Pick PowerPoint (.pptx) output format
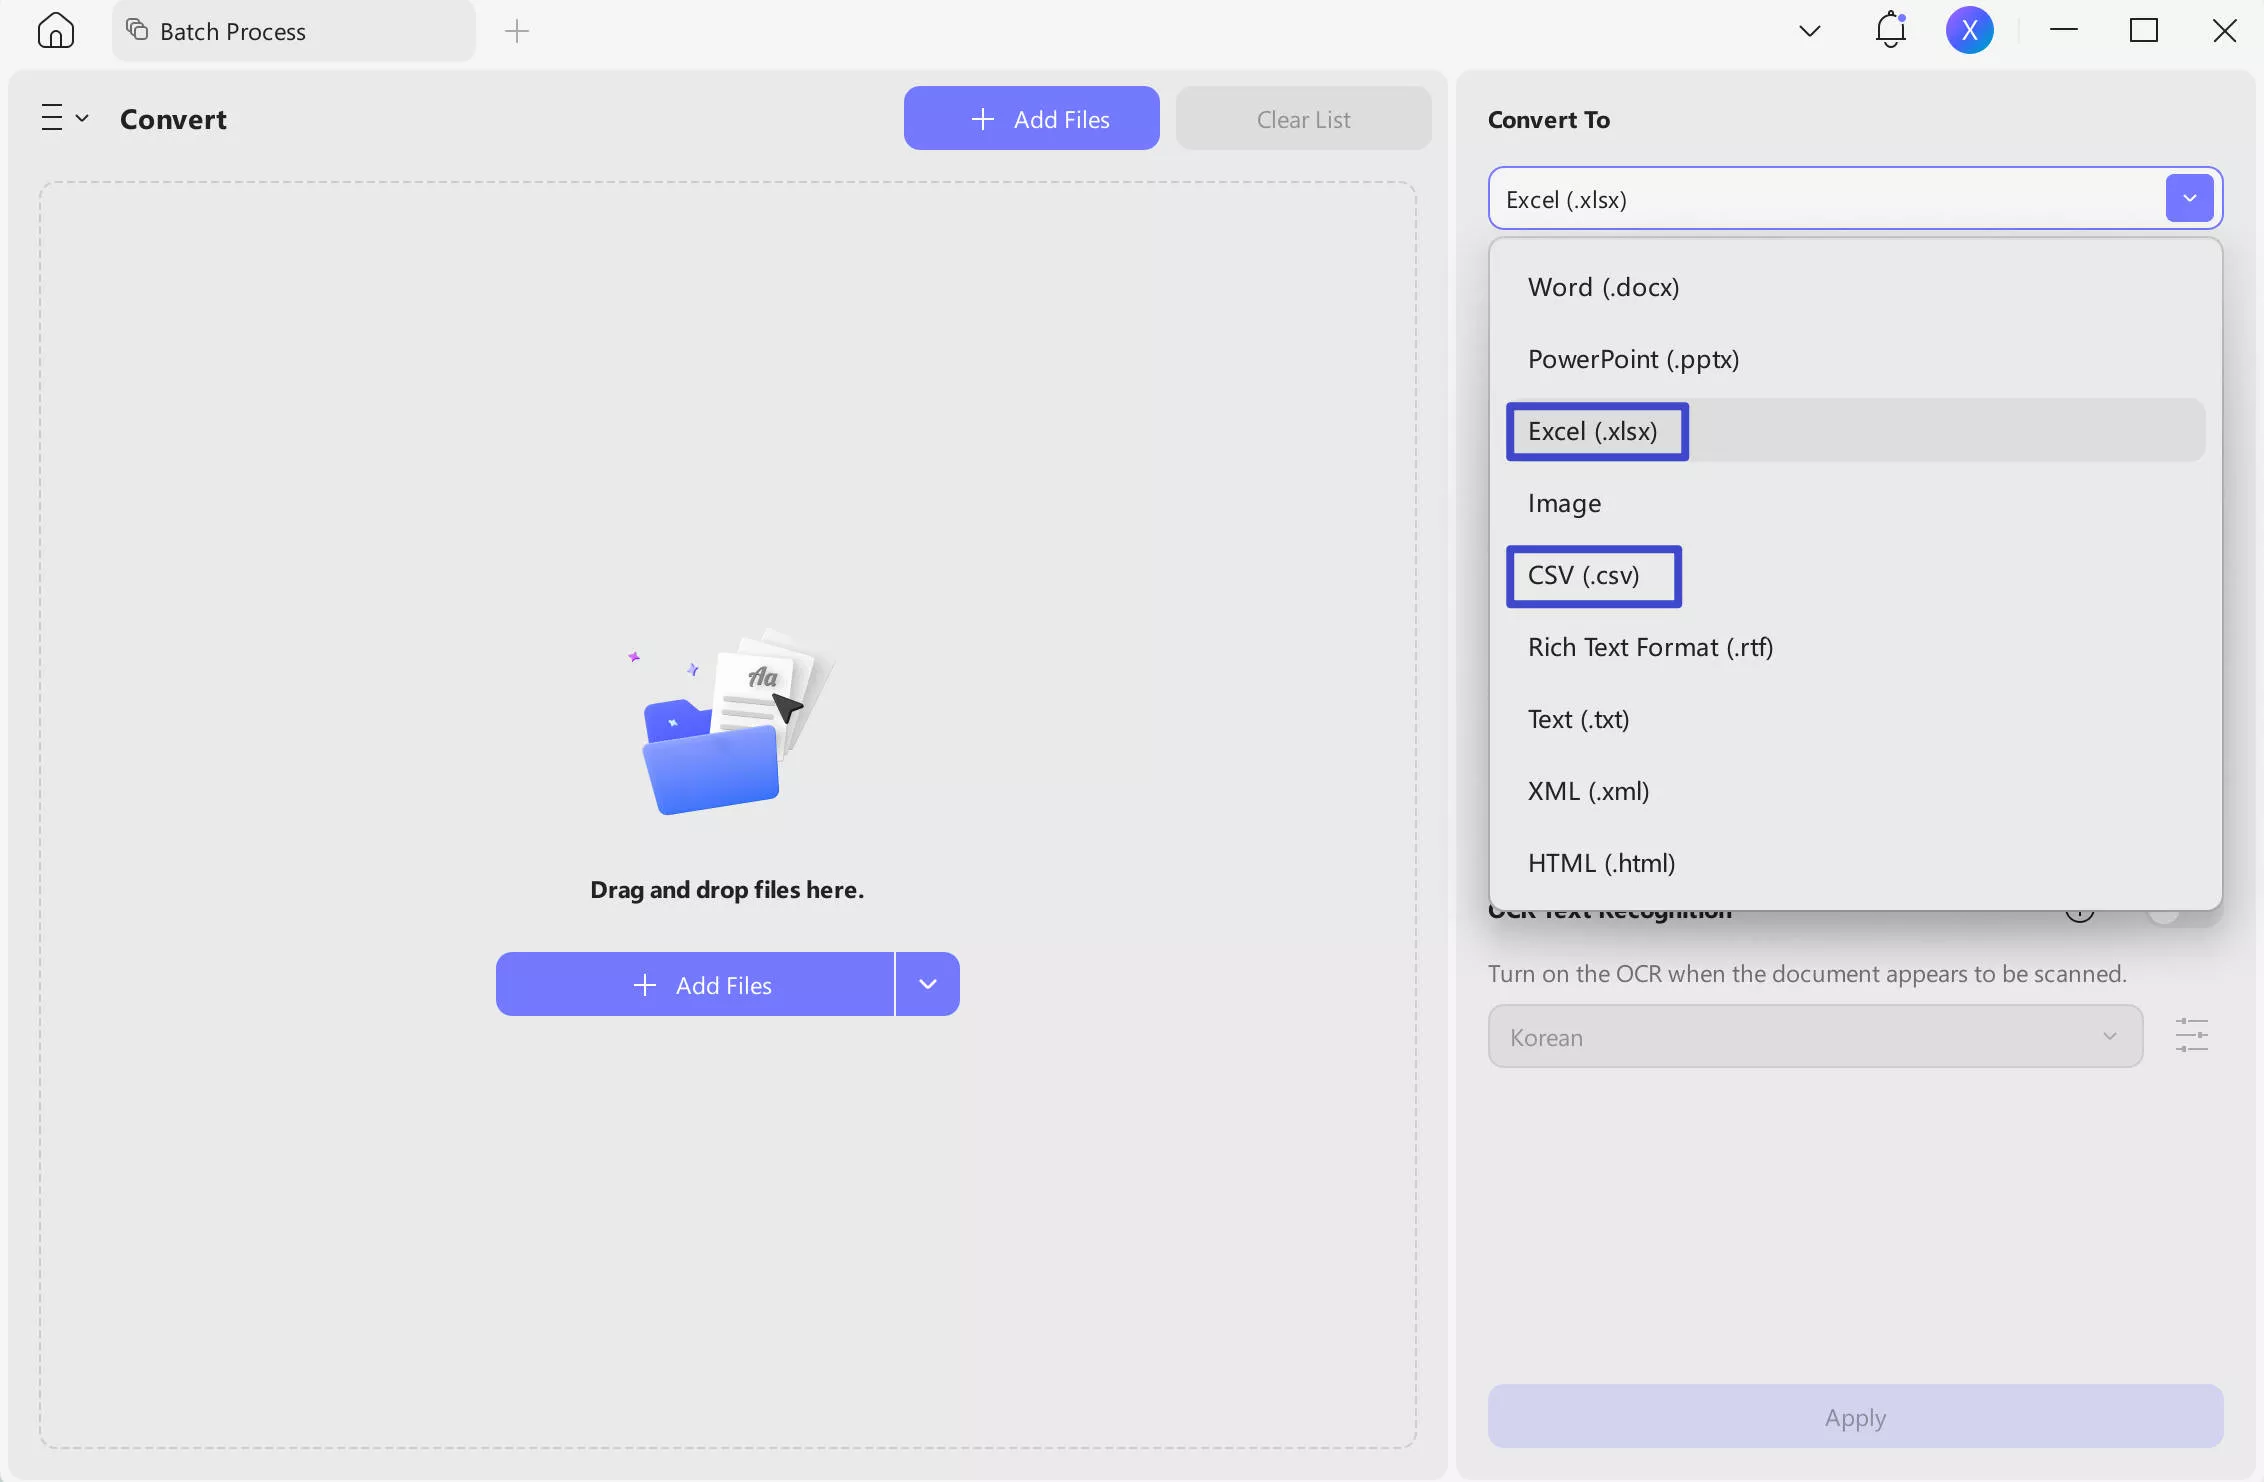This screenshot has width=2264, height=1482. pyautogui.click(x=1633, y=359)
